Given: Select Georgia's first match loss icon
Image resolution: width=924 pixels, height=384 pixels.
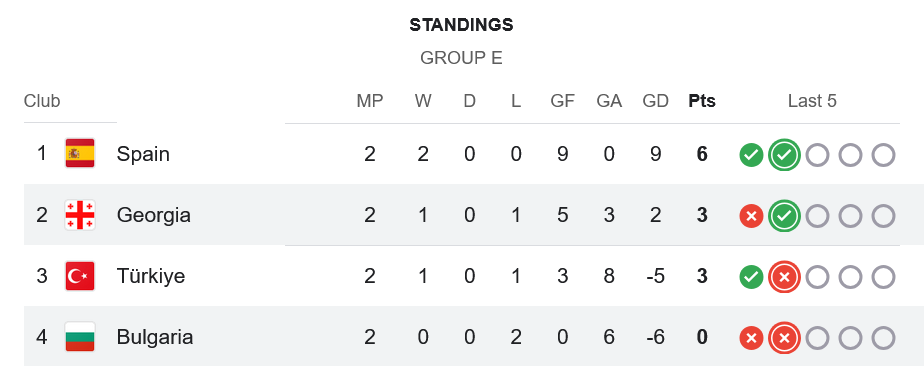Looking at the screenshot, I should (751, 217).
